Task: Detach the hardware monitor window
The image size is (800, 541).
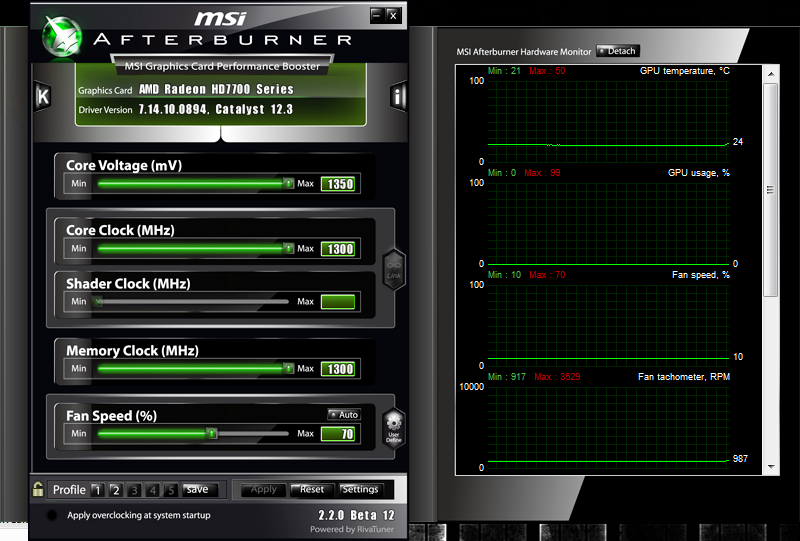Action: coord(617,51)
